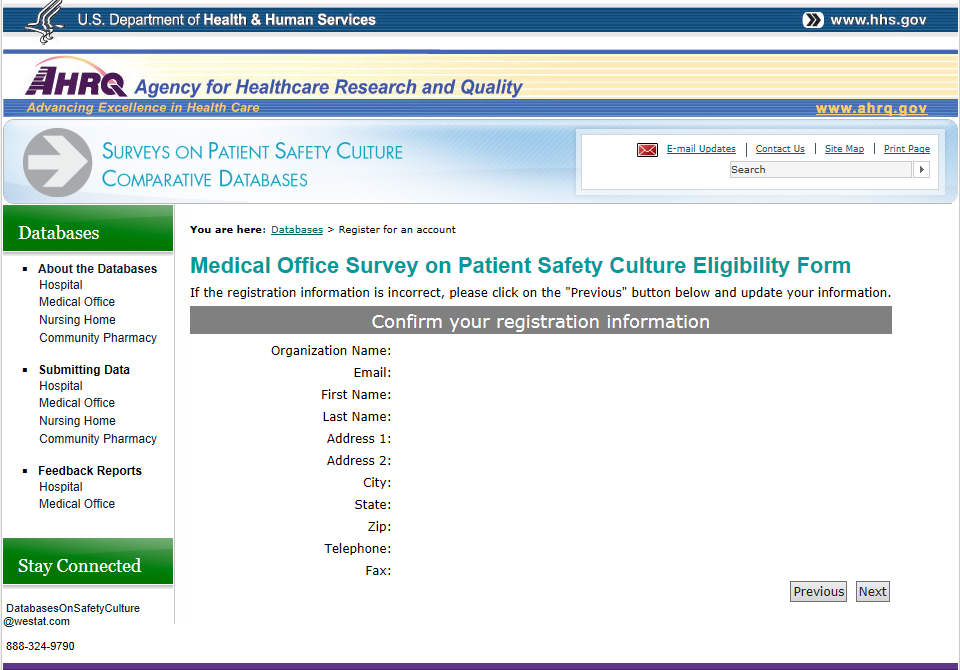Click the Print Page link
The height and width of the screenshot is (670, 960).
click(x=907, y=149)
